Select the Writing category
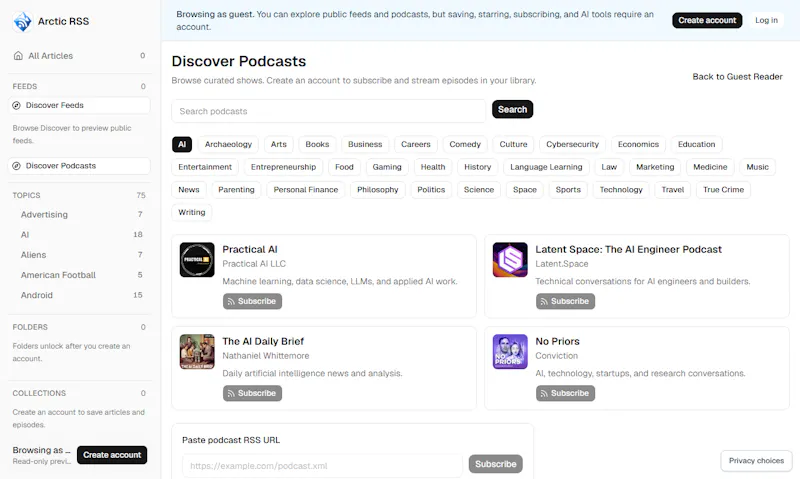Screen dimensions: 800x479 [192, 212]
